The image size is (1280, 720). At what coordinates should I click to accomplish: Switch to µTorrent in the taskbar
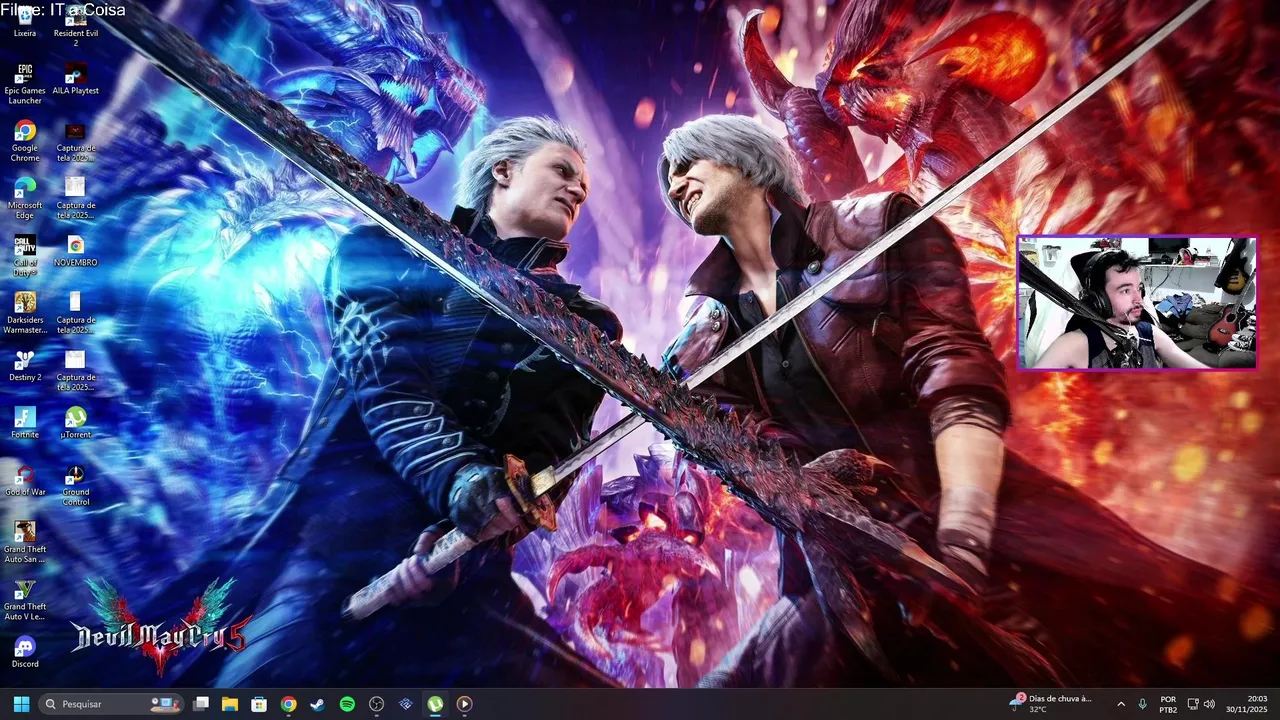pos(435,704)
